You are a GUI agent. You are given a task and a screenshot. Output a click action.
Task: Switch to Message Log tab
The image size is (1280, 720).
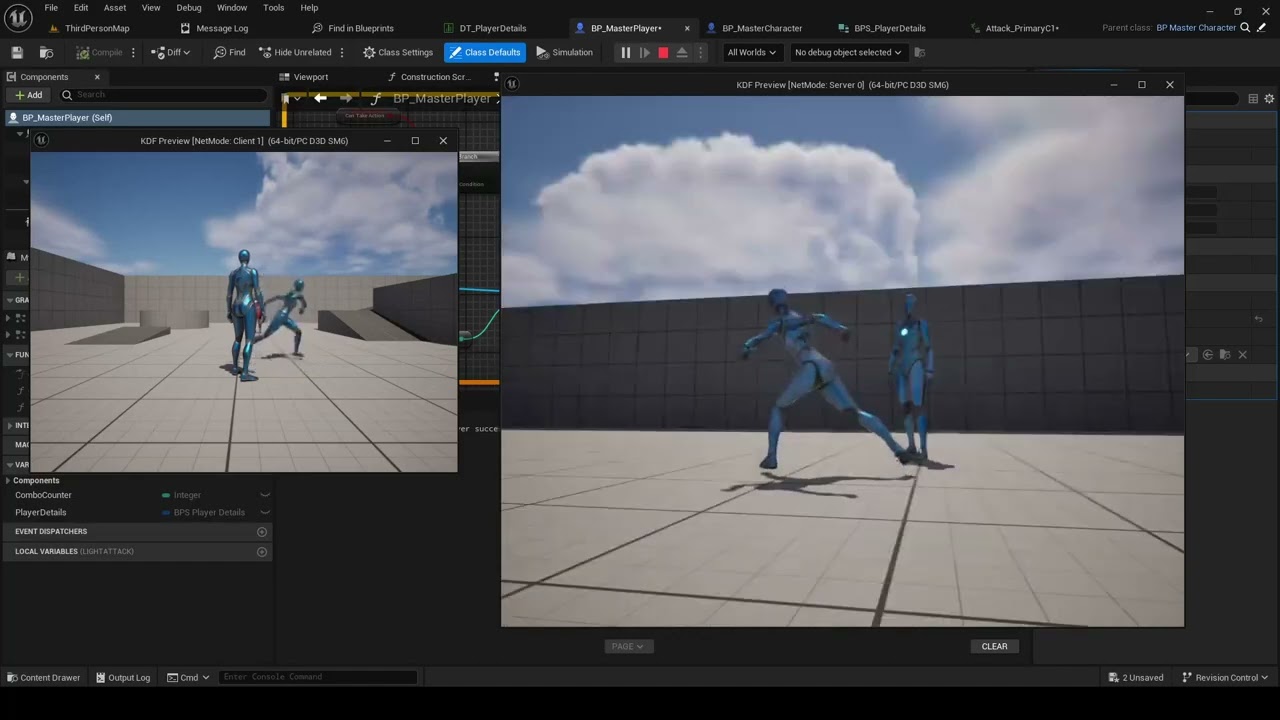(222, 28)
